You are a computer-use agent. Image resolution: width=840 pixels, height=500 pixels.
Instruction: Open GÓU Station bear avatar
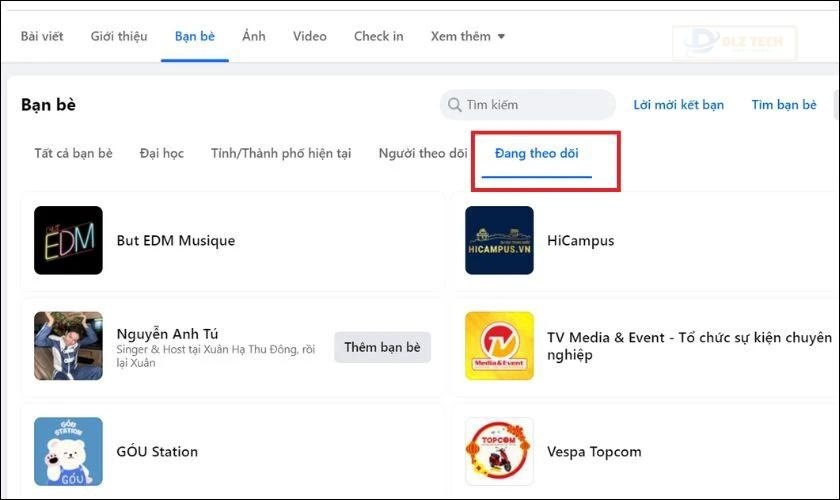point(68,451)
